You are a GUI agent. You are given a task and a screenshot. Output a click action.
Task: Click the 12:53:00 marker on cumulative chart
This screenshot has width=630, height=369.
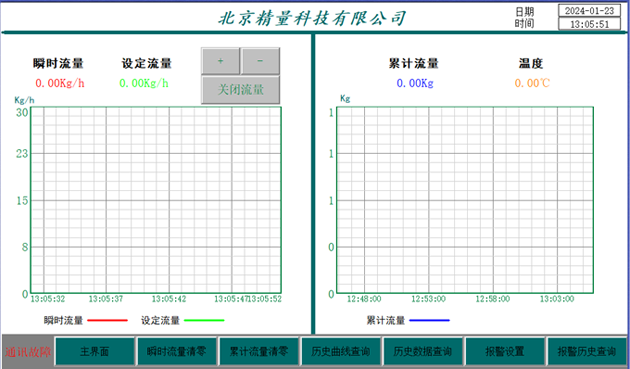click(428, 299)
